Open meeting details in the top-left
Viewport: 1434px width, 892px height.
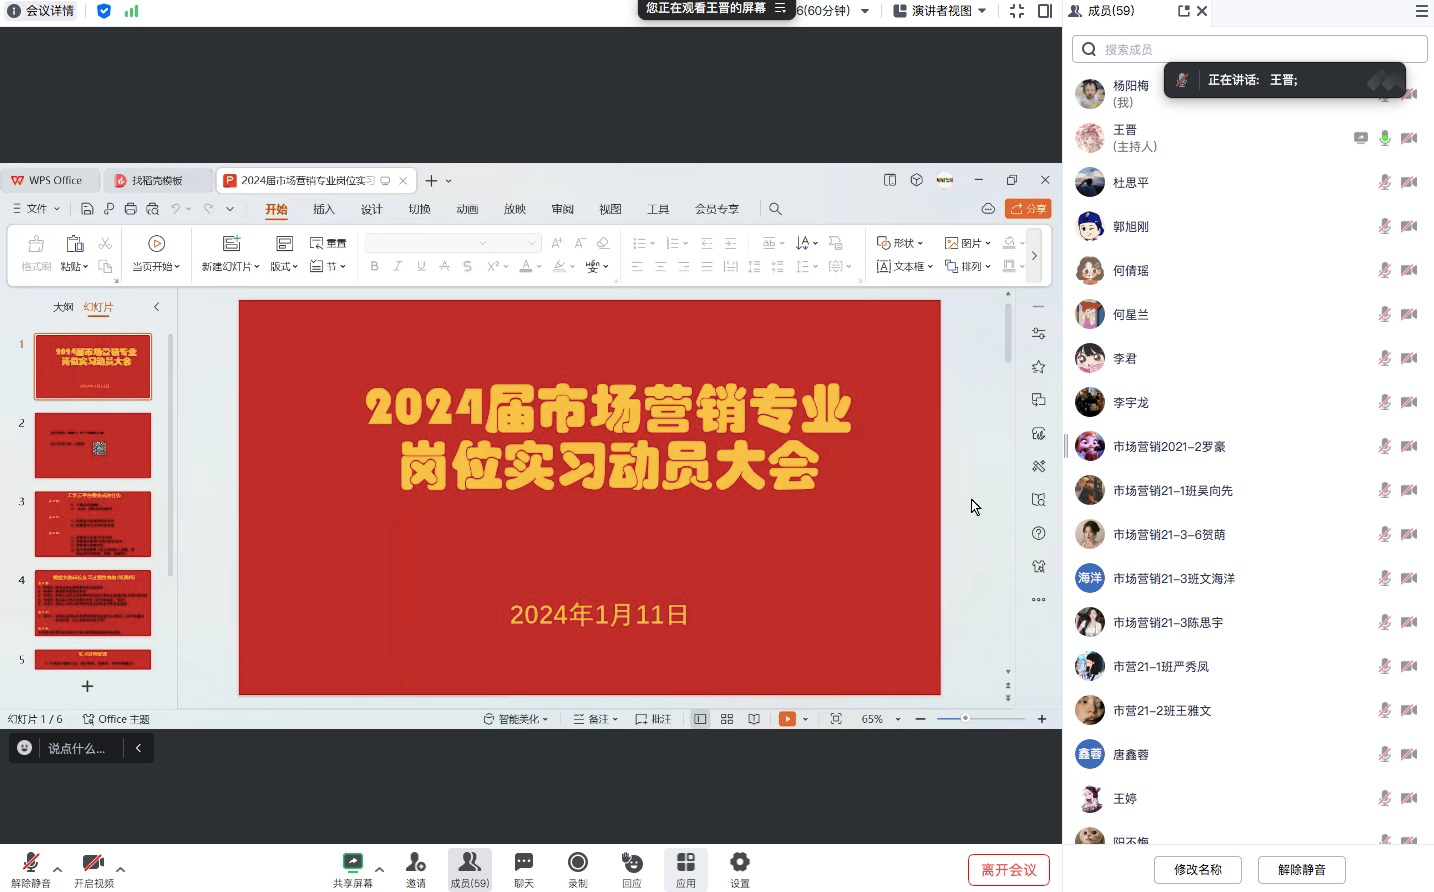pyautogui.click(x=42, y=11)
